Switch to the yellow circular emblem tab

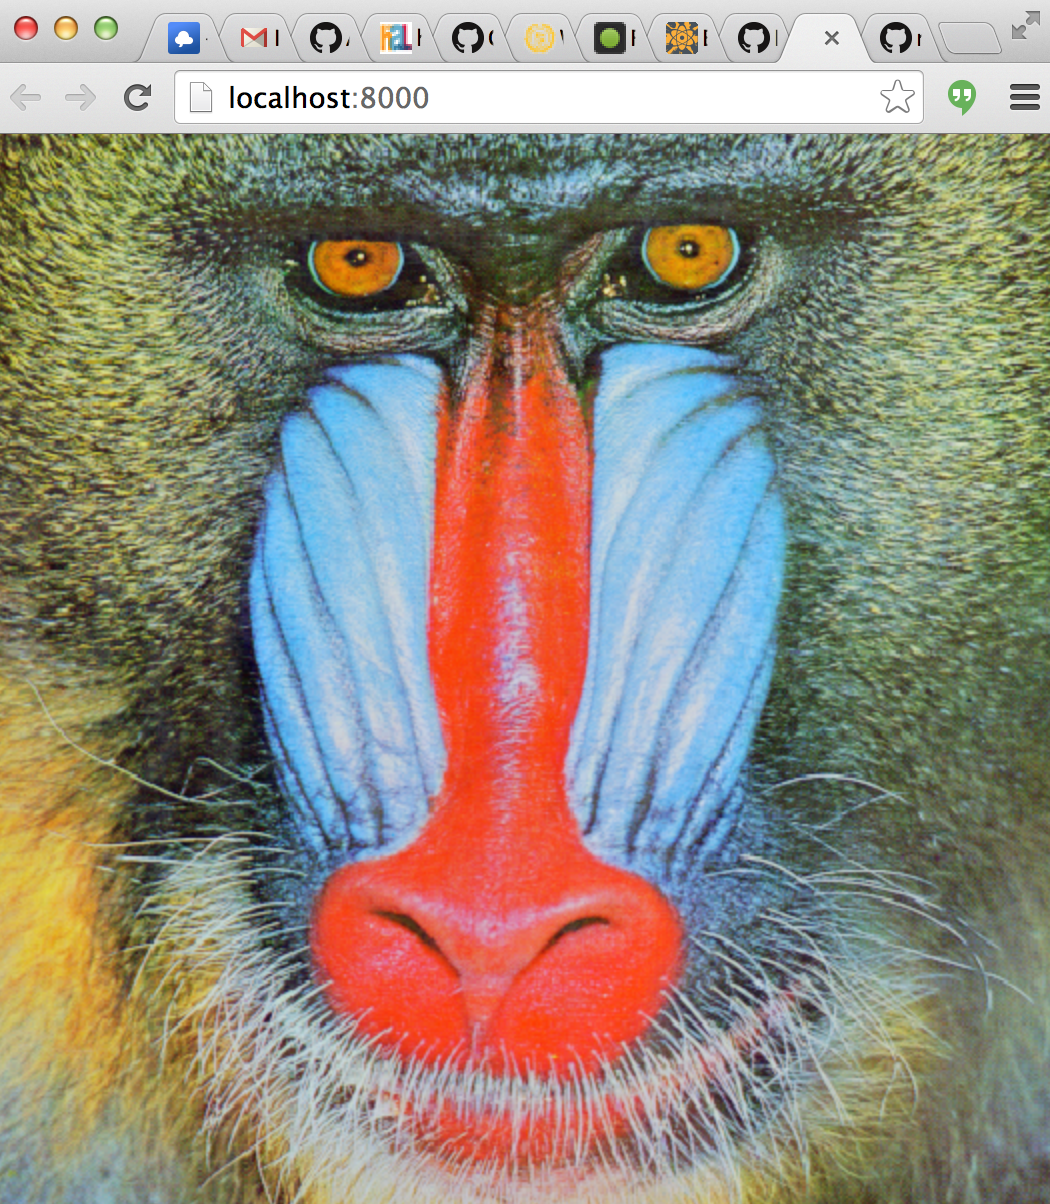(539, 39)
